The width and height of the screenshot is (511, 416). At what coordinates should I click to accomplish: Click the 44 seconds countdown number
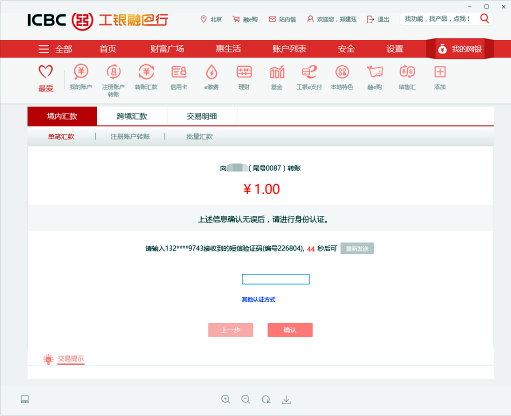point(311,249)
